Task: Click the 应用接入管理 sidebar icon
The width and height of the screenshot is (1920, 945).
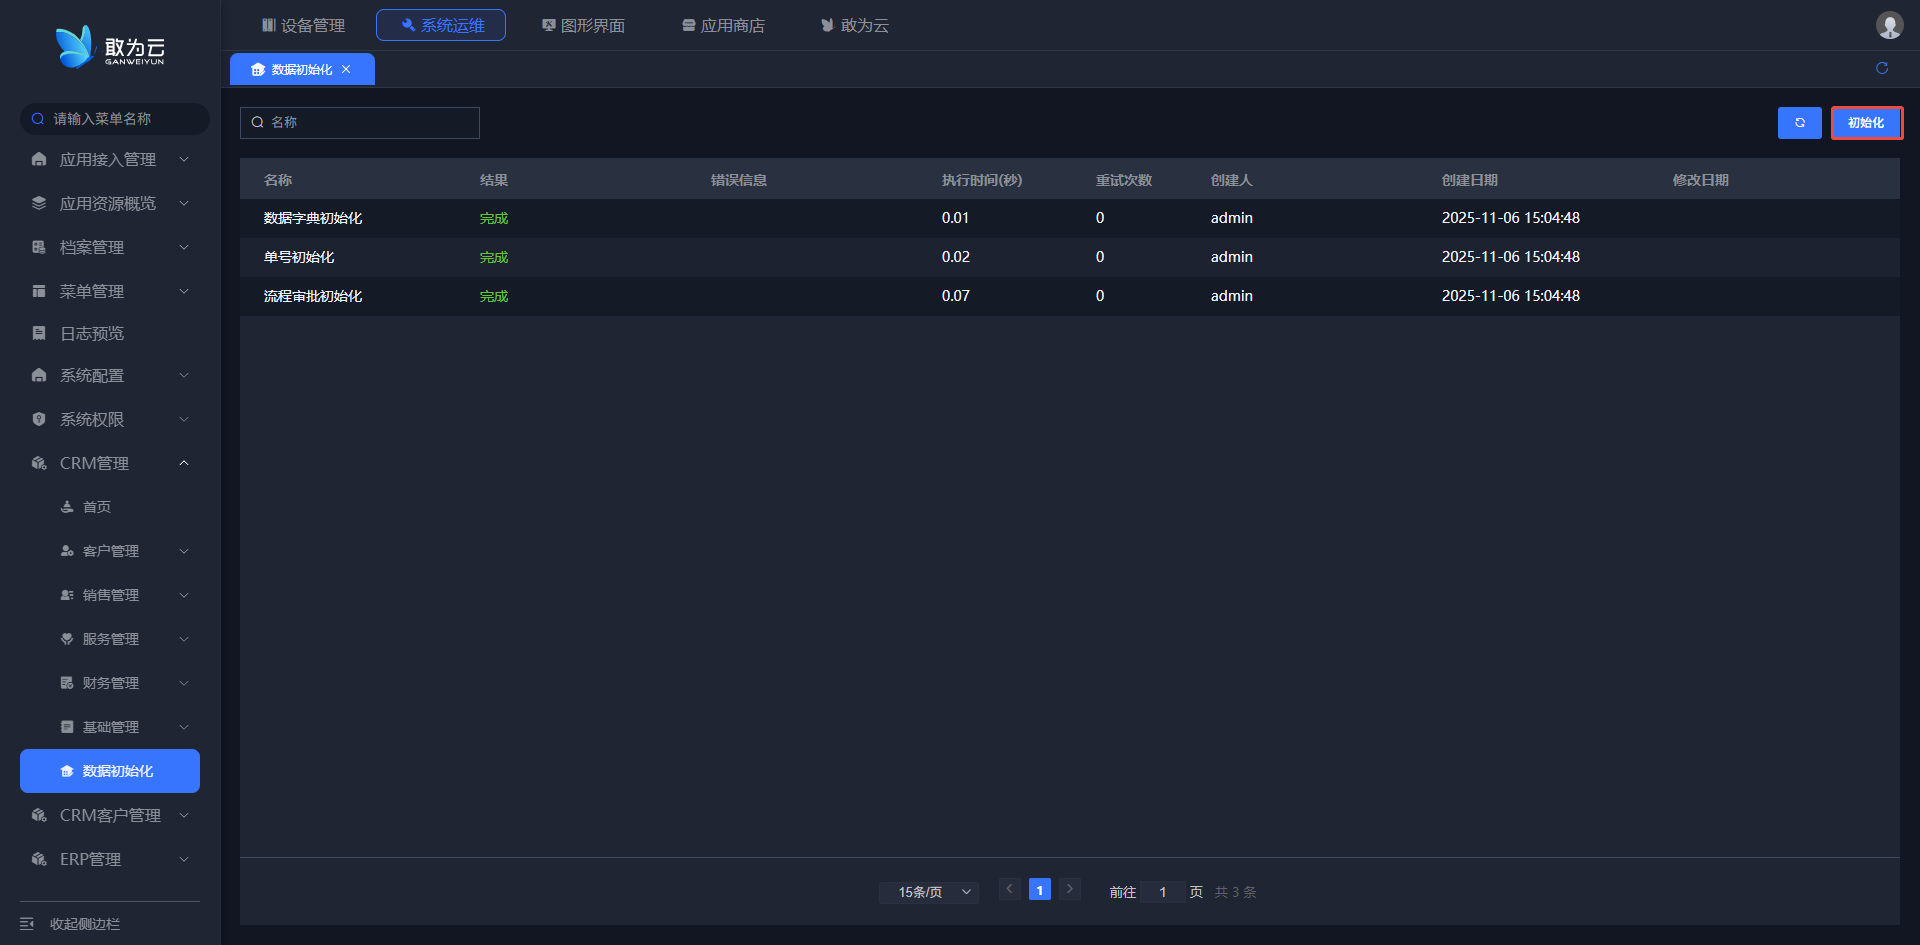Action: pos(39,159)
